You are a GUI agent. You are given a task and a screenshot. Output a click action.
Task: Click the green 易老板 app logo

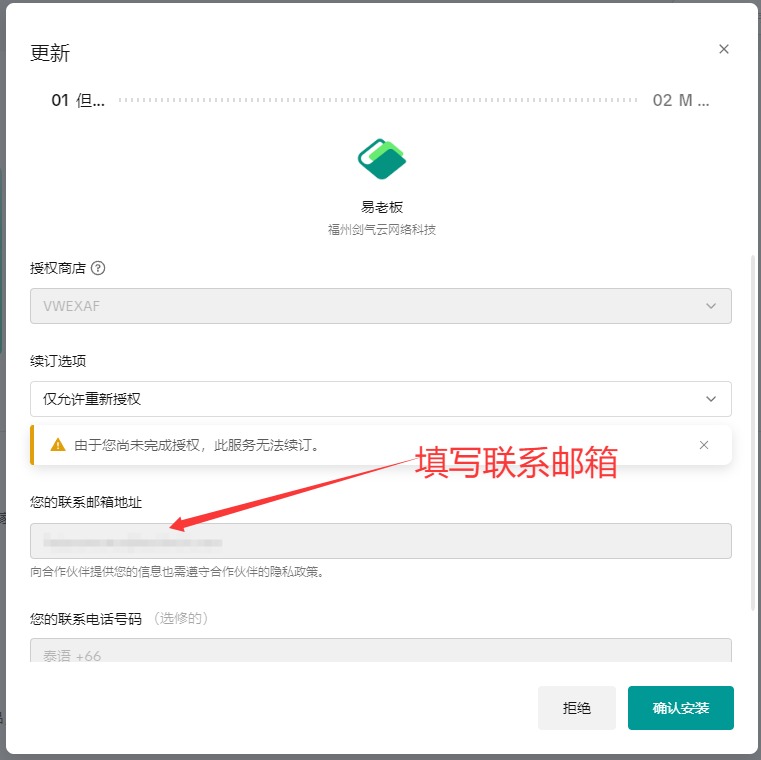[381, 159]
